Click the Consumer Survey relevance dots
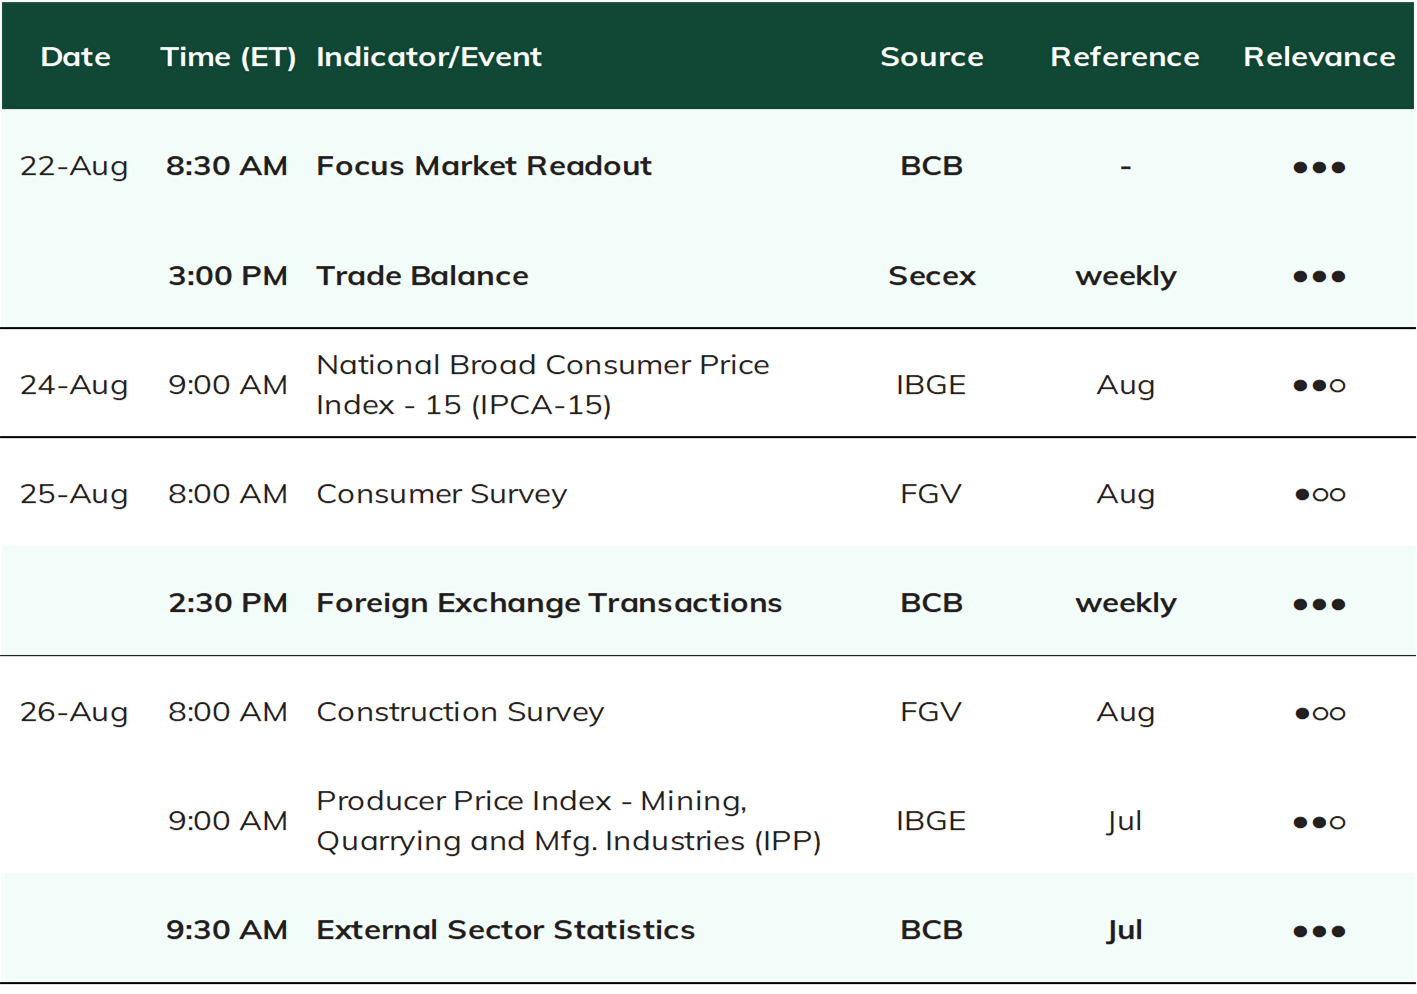The width and height of the screenshot is (1417, 994). click(x=1319, y=494)
